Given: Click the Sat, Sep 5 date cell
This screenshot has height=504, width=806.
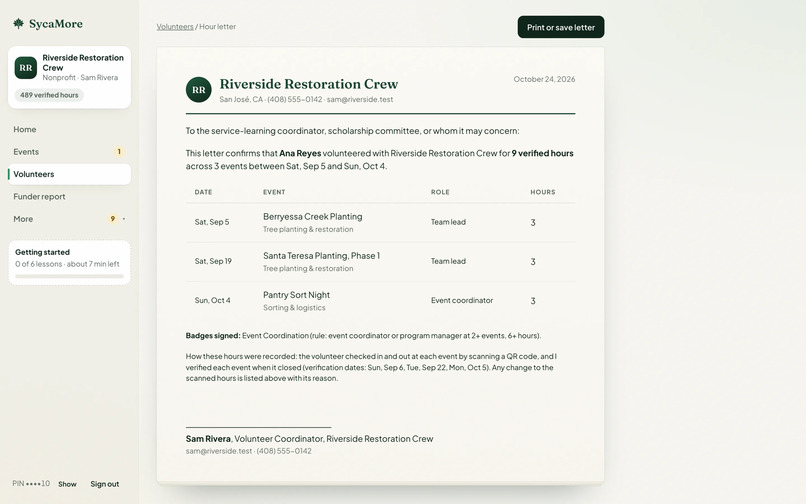Looking at the screenshot, I should tap(212, 222).
